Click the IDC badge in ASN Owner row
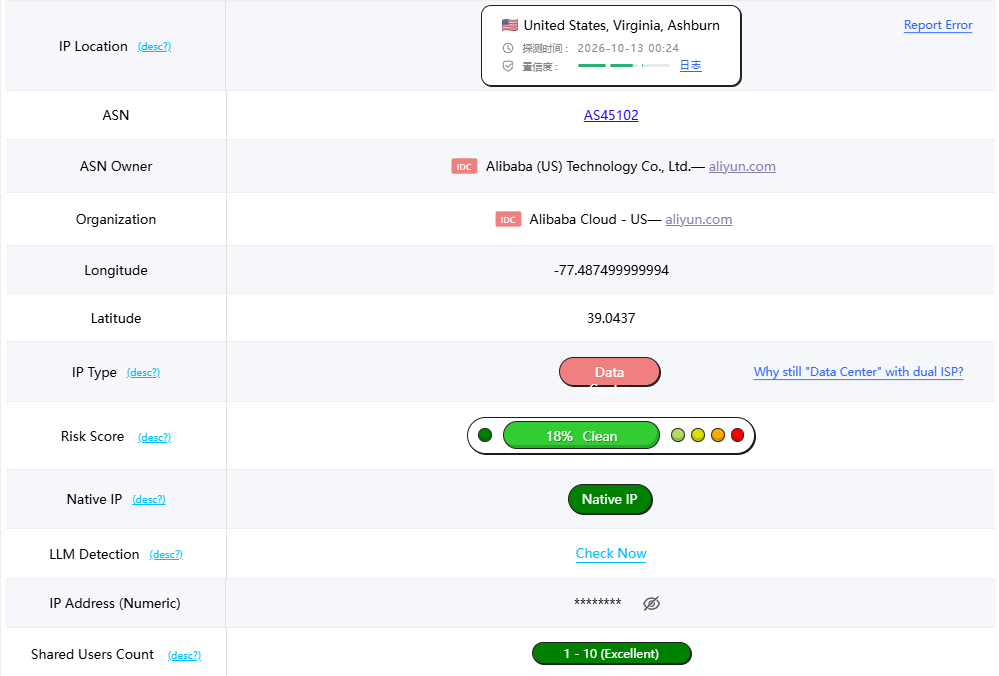999x676 pixels. pos(464,167)
